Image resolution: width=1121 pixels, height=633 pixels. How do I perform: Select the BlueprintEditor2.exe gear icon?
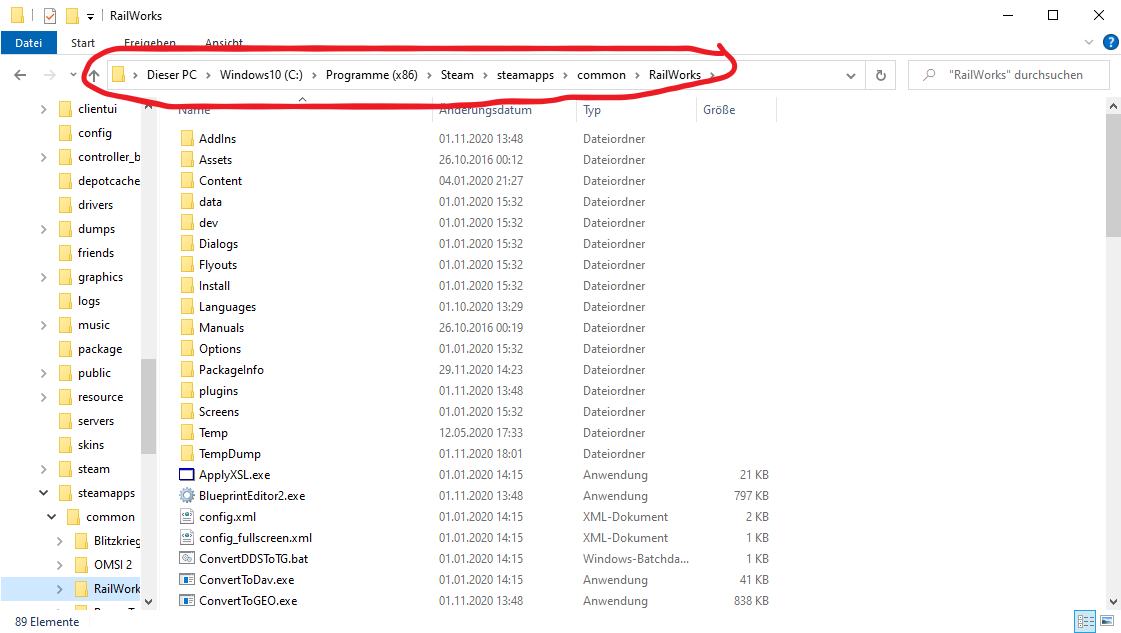(x=187, y=496)
